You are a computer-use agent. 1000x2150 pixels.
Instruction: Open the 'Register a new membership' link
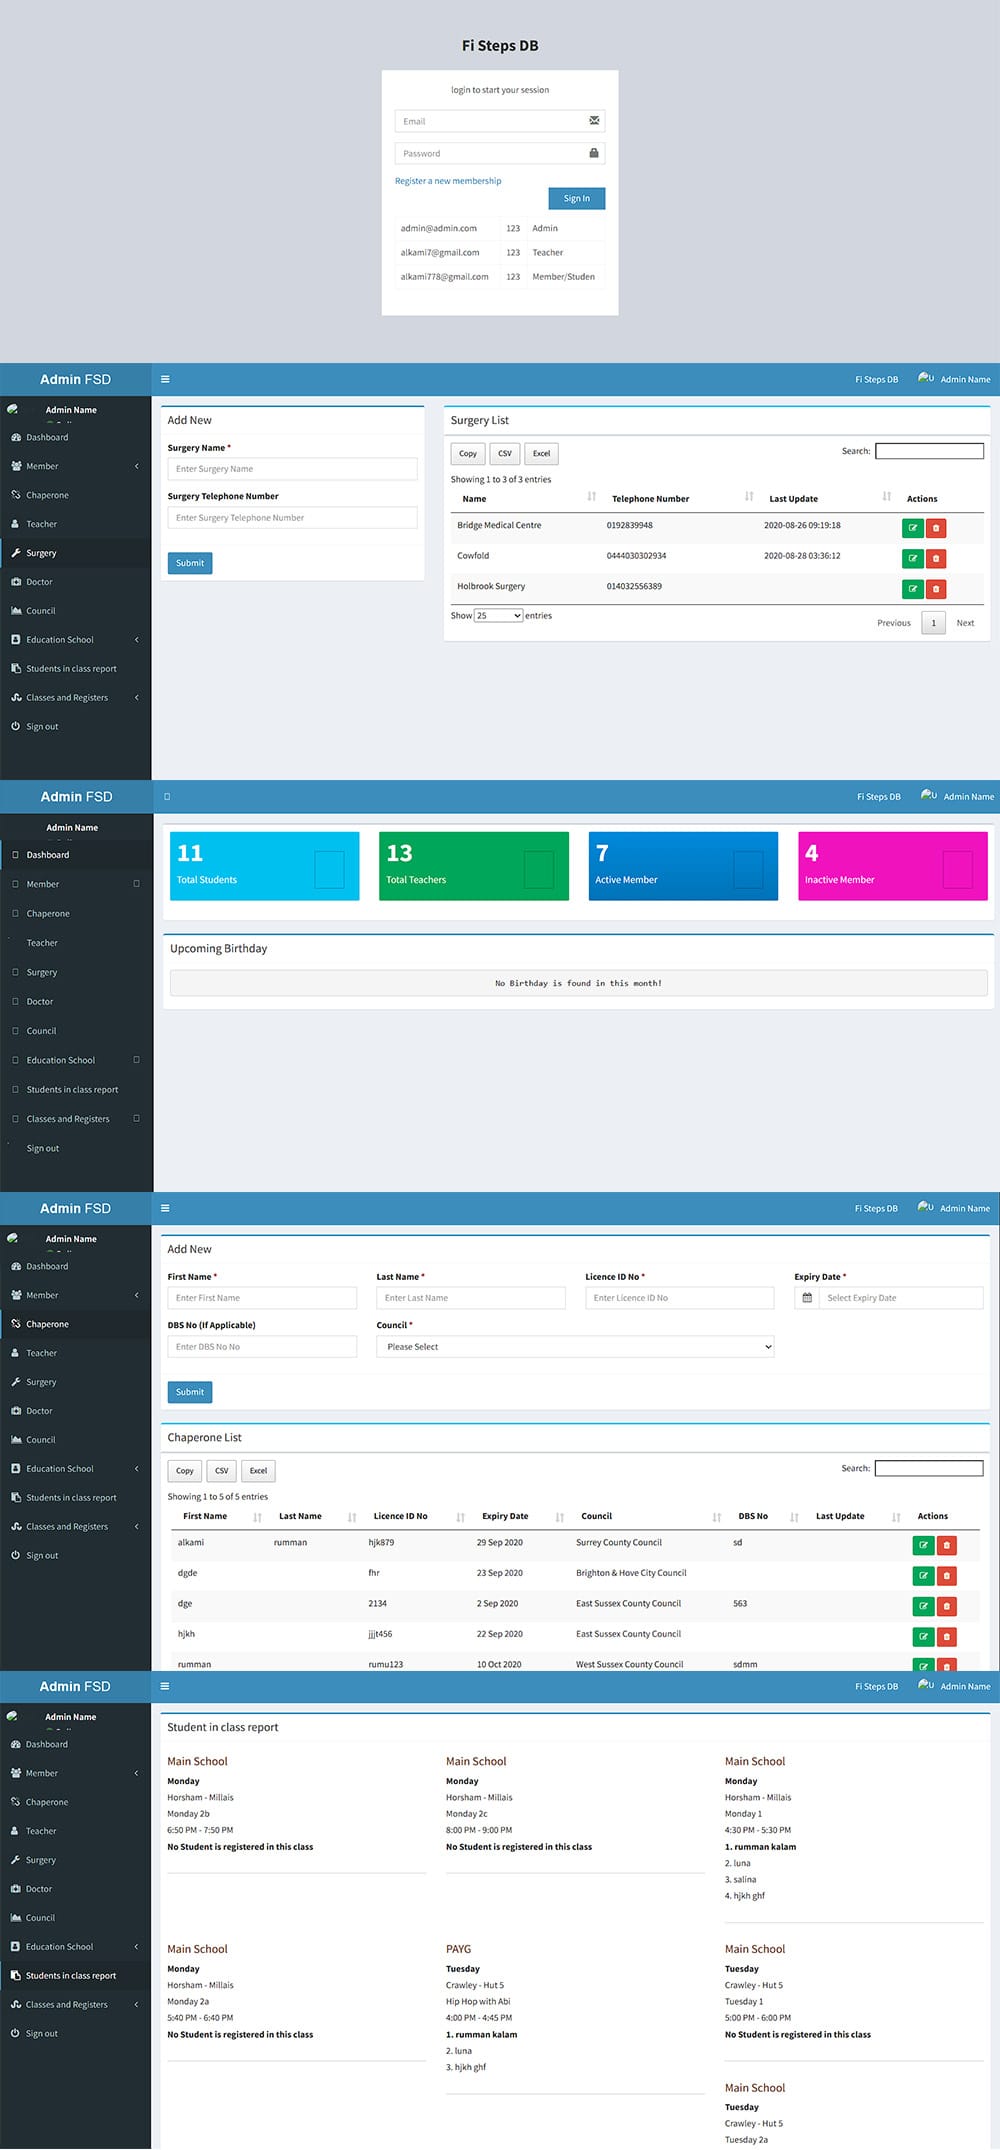pyautogui.click(x=448, y=181)
